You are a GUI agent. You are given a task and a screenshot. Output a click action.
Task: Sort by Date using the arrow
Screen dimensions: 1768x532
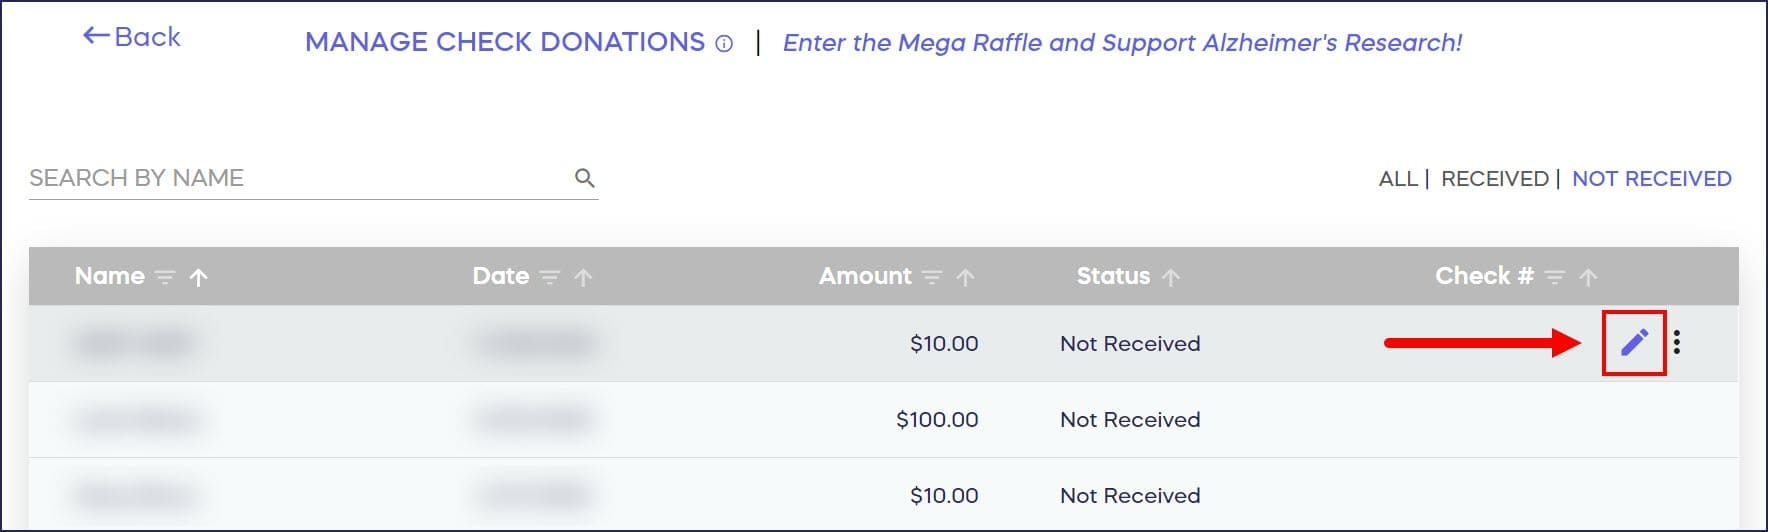coord(583,277)
